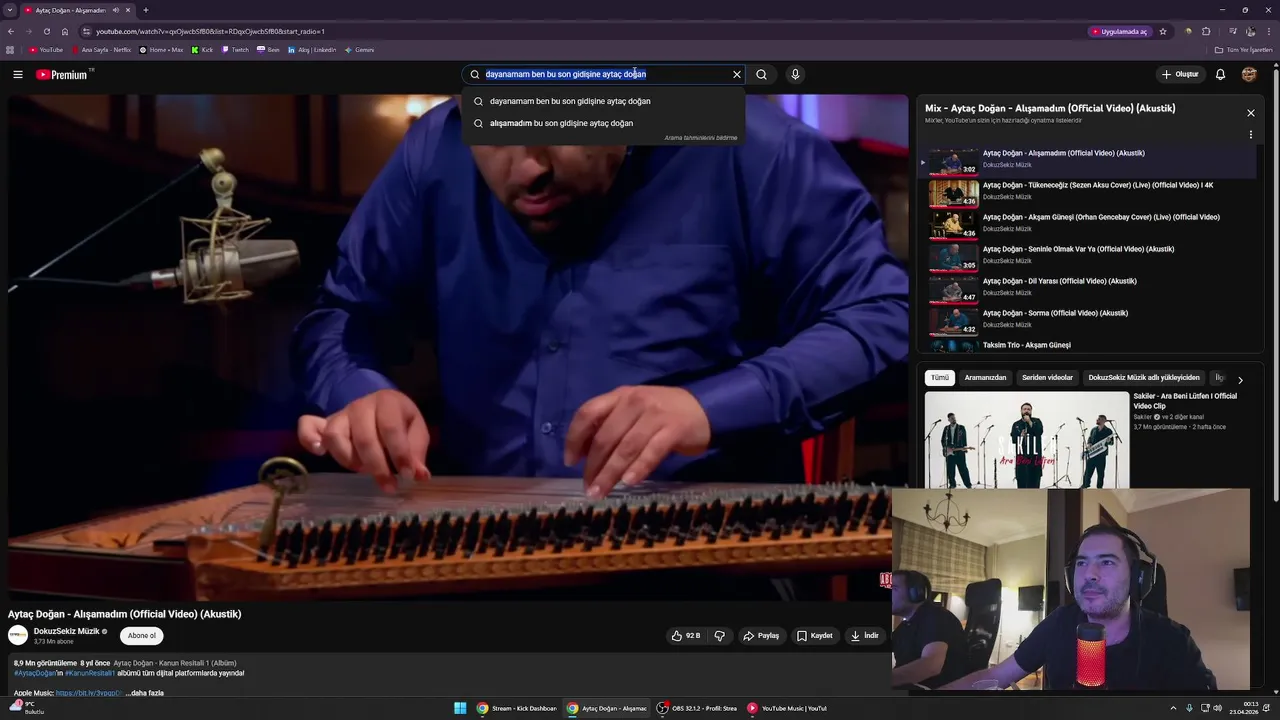Open the 'Ana Sayfa - Netflix' bookmark
1280x720 pixels.
pos(100,50)
